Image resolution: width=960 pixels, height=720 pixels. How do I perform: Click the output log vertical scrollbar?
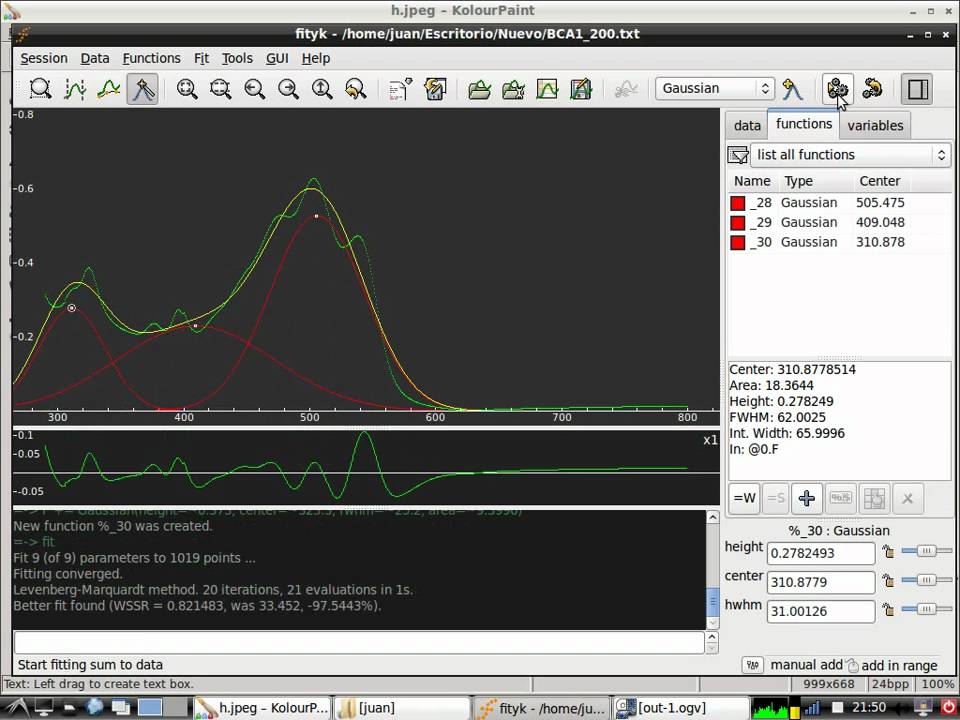point(712,569)
